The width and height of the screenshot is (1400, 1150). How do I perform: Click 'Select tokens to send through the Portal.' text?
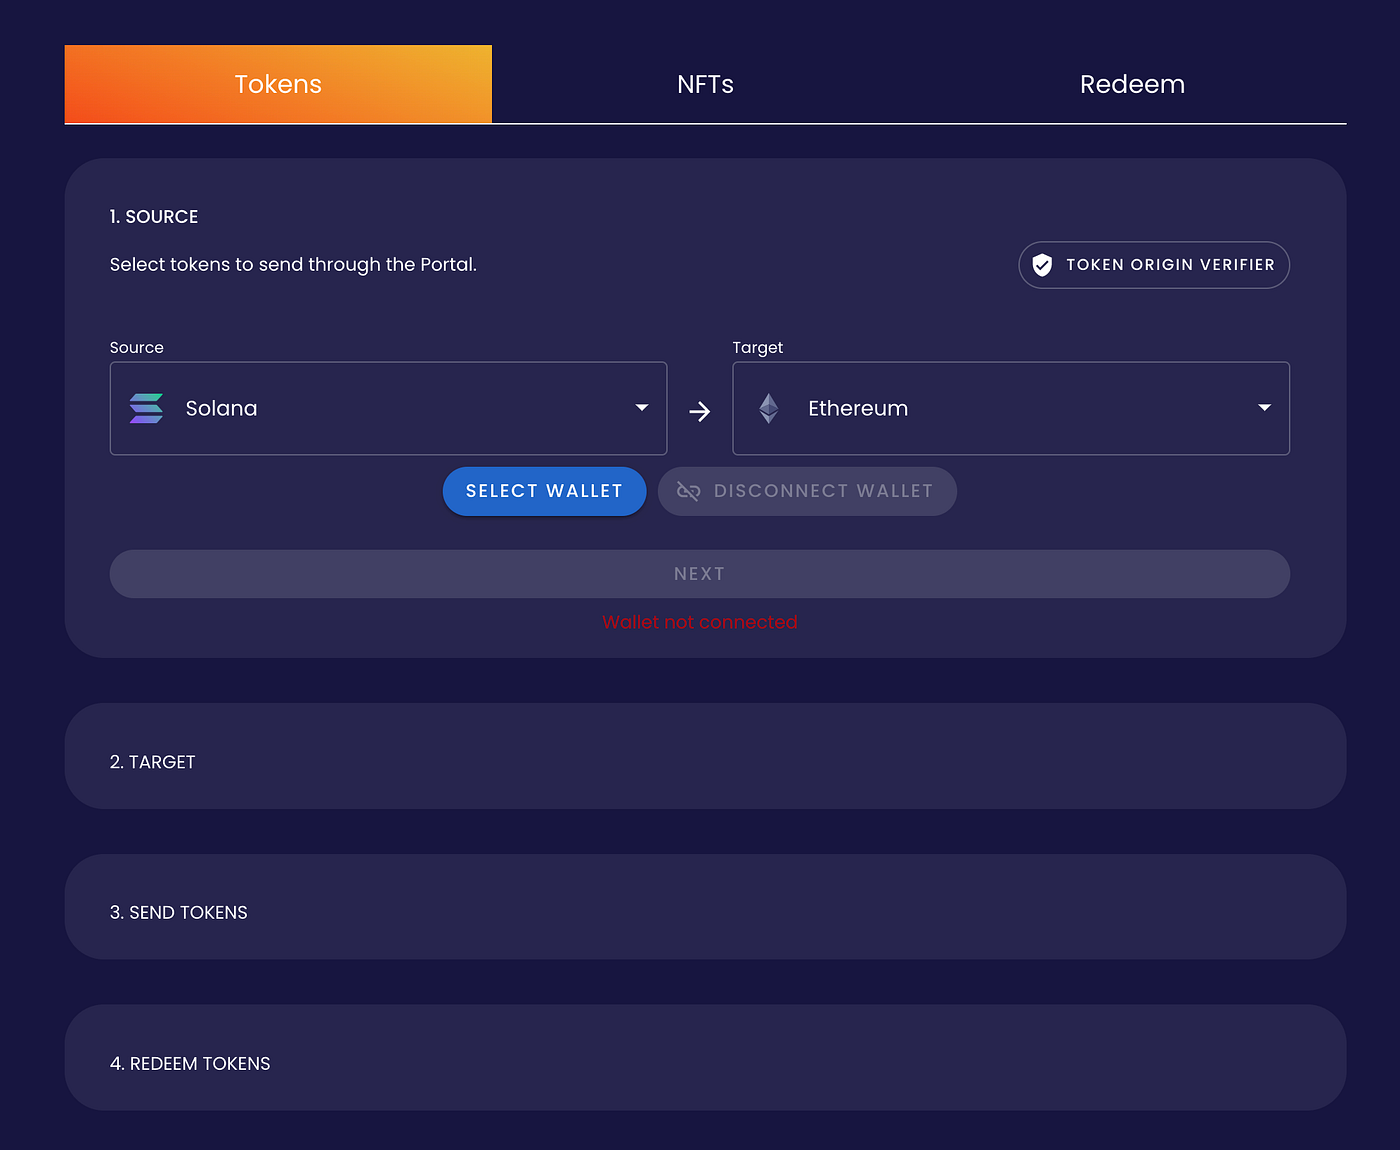click(x=293, y=265)
